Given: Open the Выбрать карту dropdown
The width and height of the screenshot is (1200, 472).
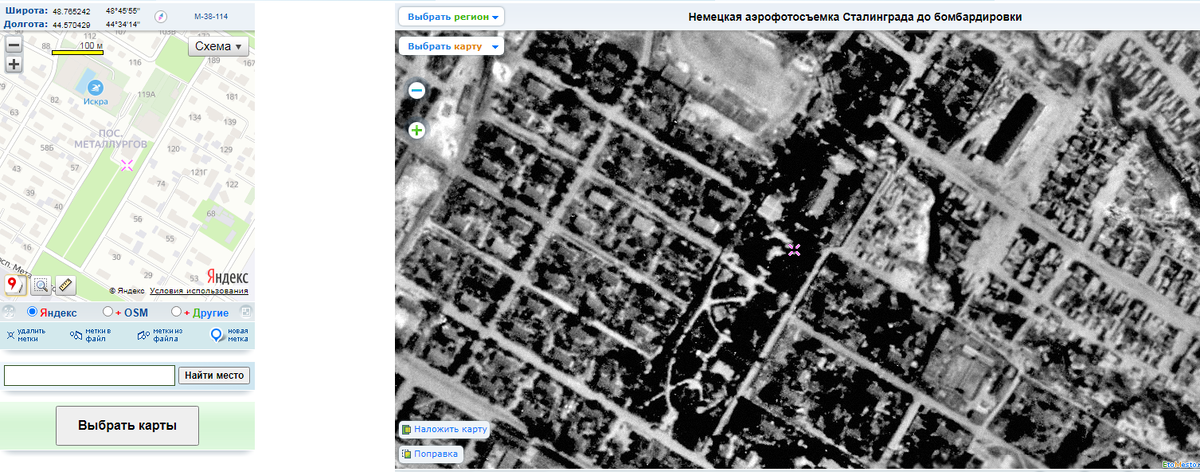Looking at the screenshot, I should tap(451, 46).
